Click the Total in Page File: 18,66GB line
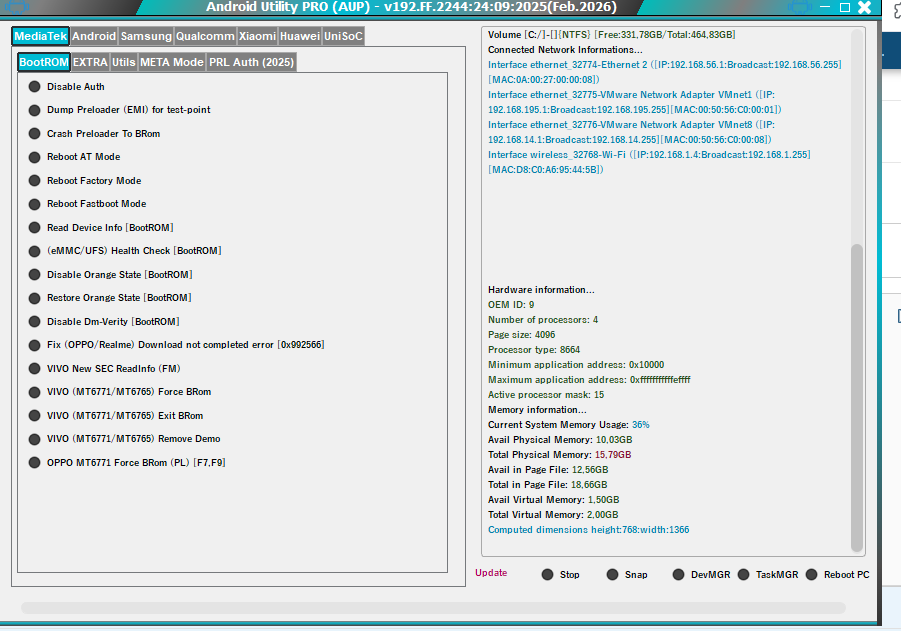Screen dimensions: 901x631 [x=548, y=485]
